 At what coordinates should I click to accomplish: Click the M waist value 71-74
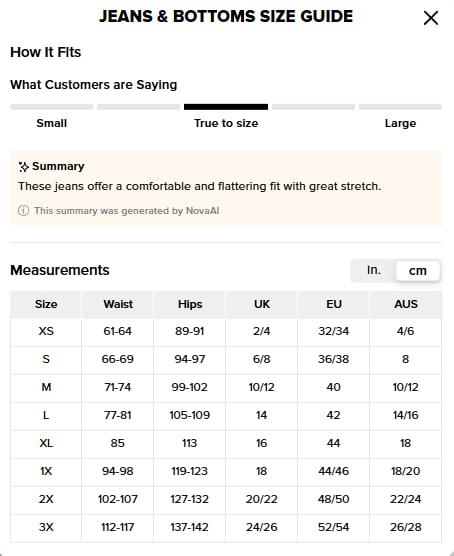click(x=118, y=387)
